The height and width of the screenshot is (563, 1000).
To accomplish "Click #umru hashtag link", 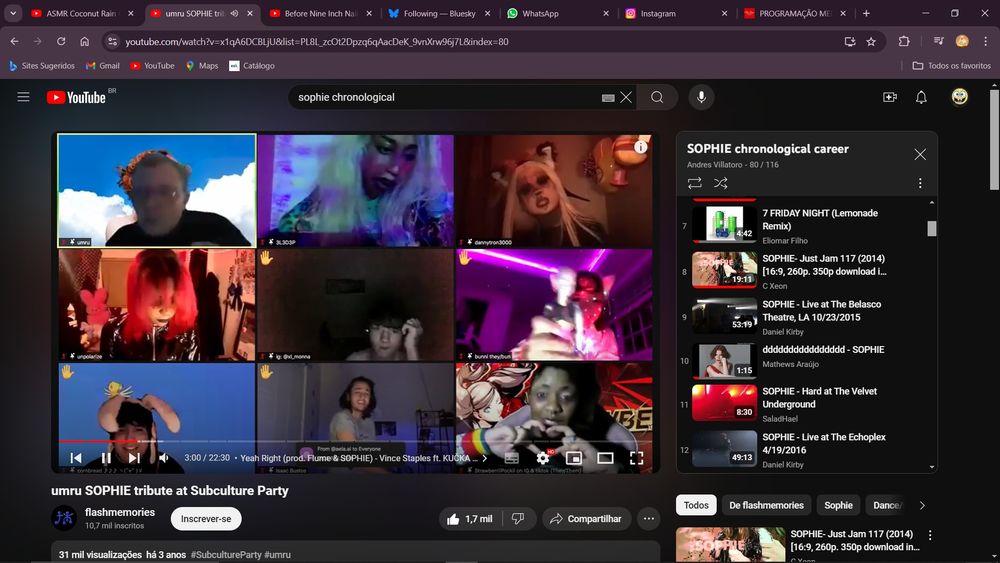I will pyautogui.click(x=277, y=555).
